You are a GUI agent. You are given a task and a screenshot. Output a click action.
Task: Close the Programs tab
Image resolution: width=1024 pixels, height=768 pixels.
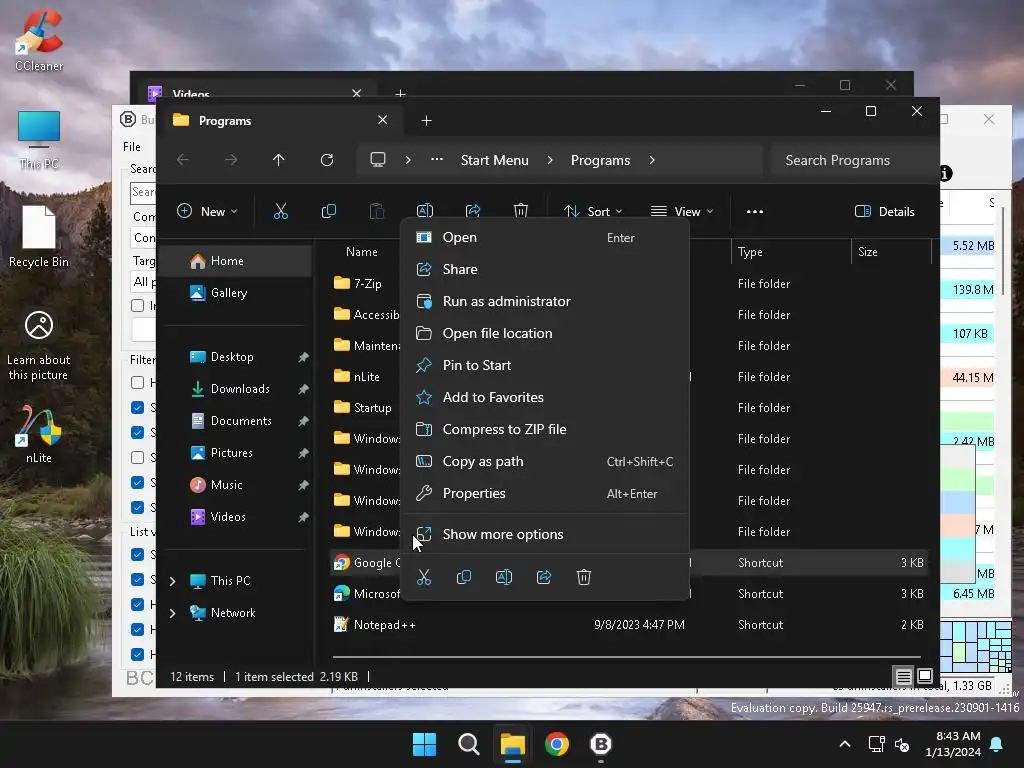pos(383,120)
